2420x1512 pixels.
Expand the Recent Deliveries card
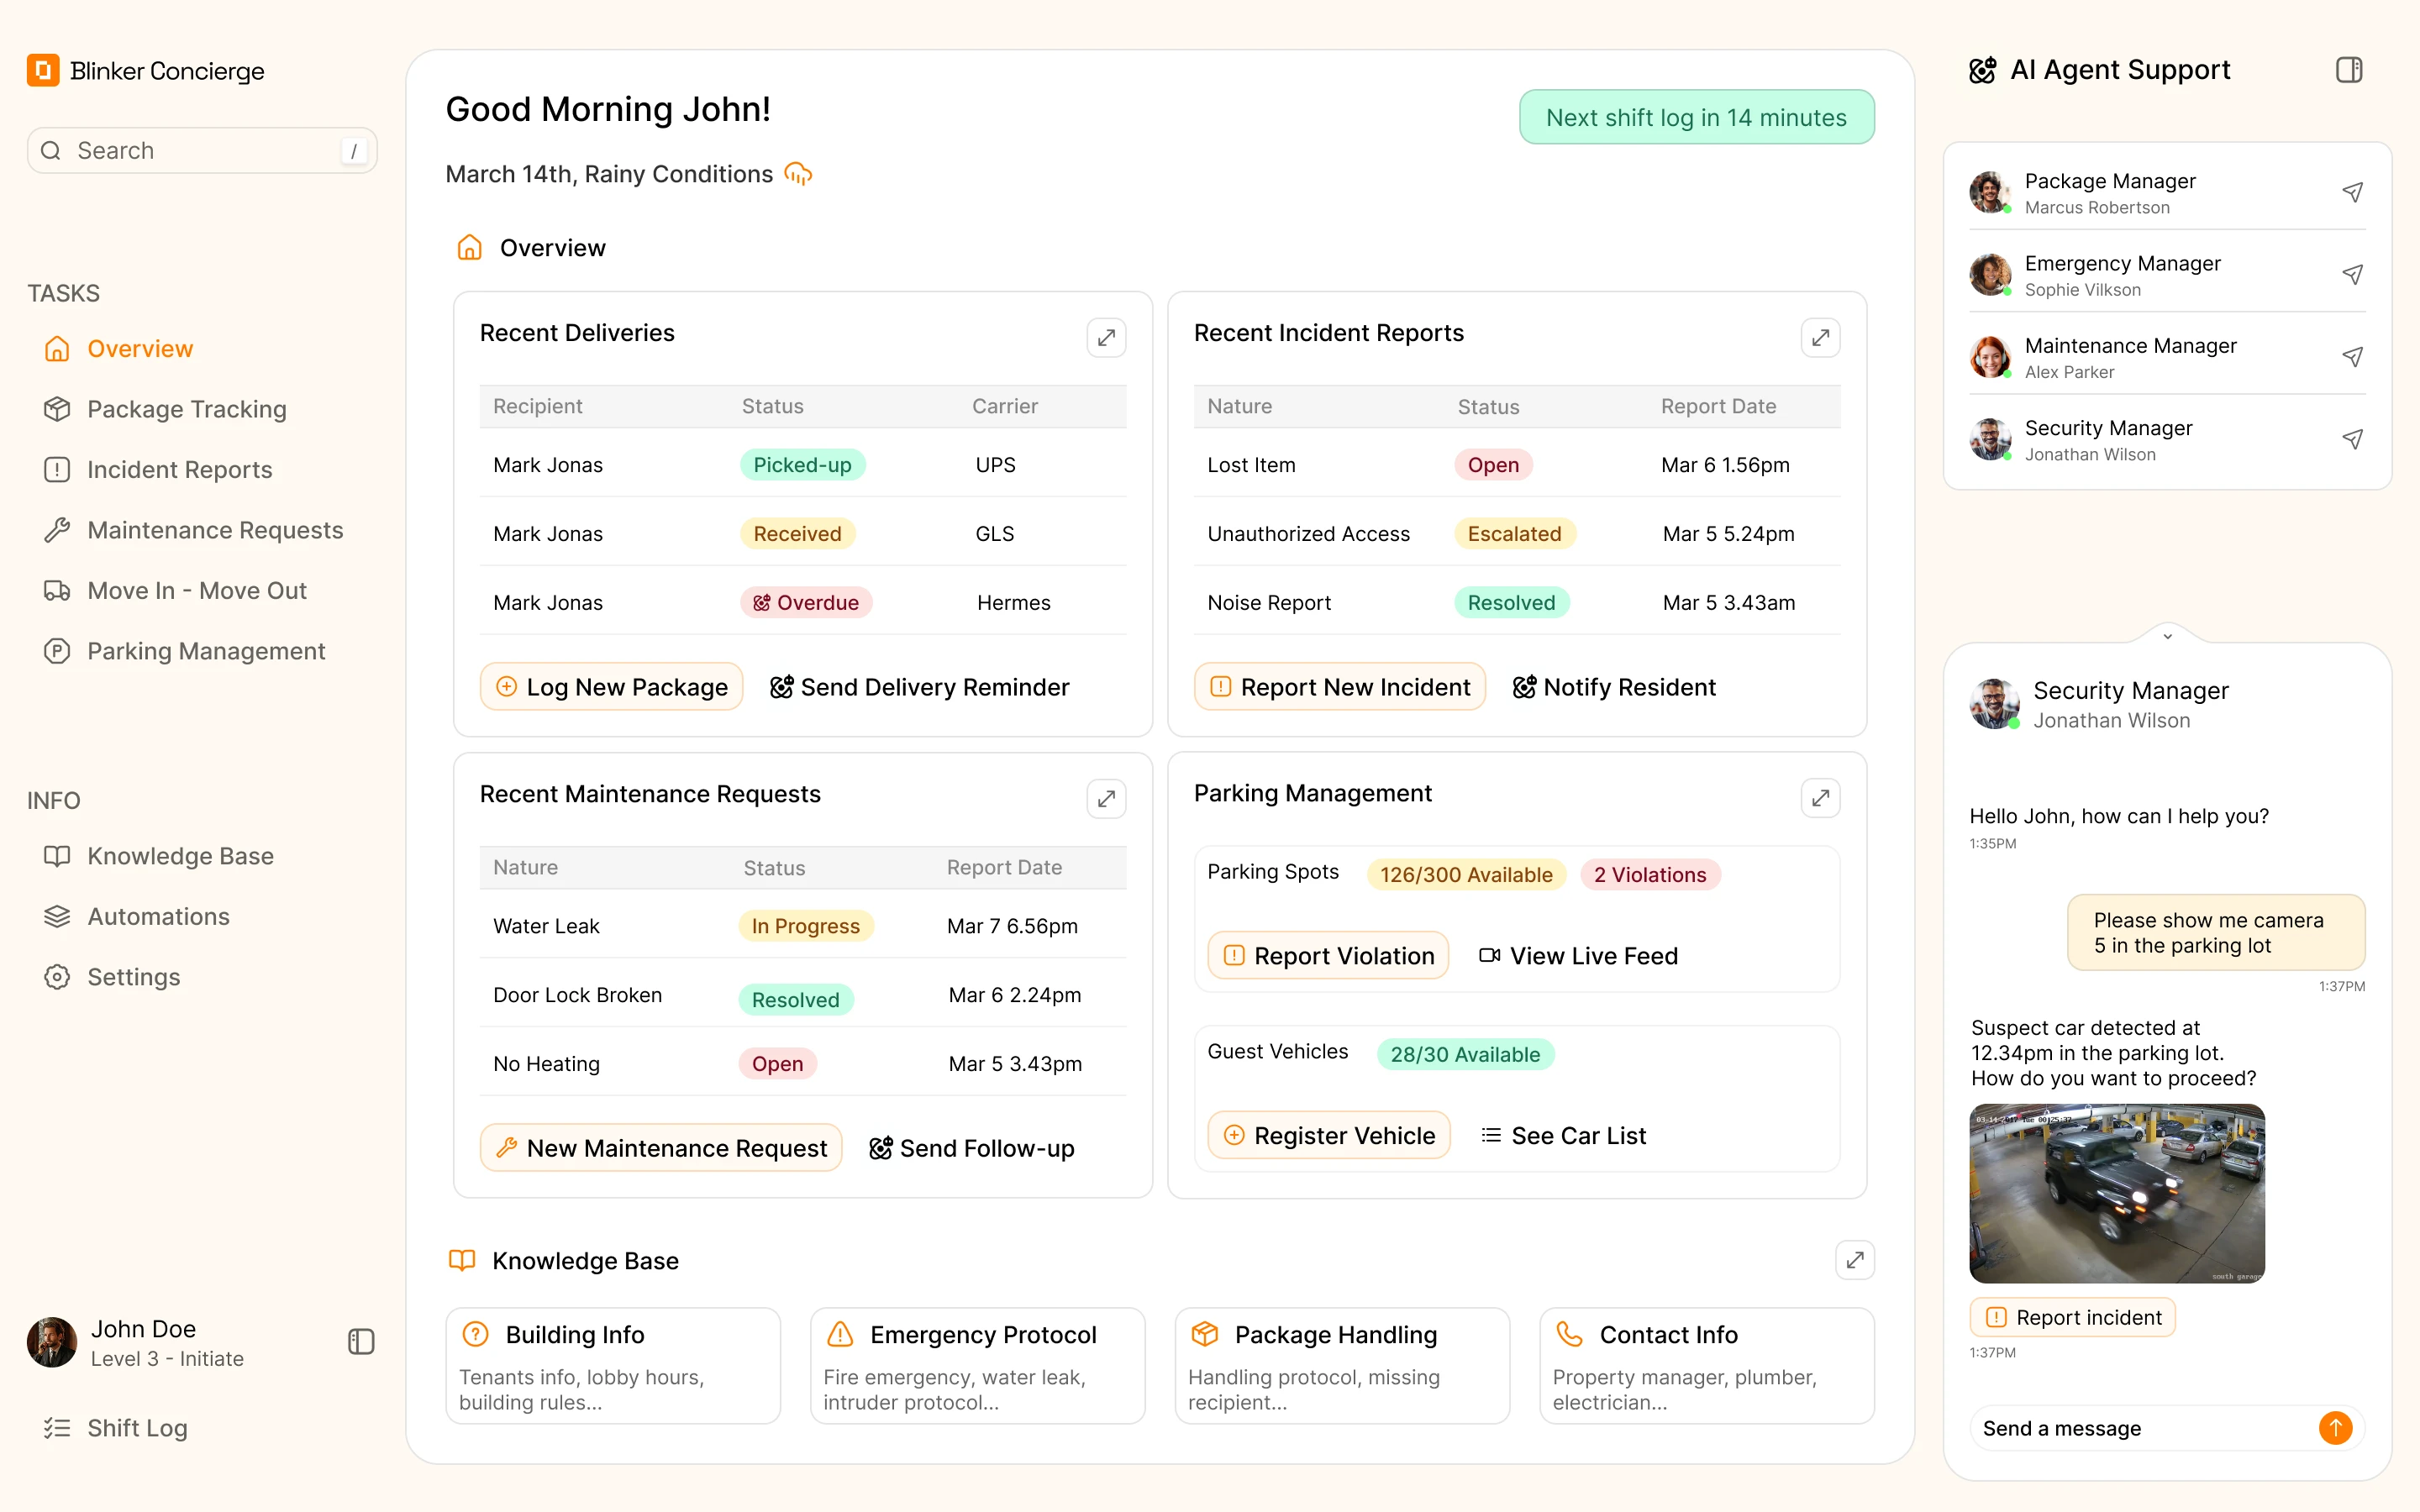pos(1106,338)
